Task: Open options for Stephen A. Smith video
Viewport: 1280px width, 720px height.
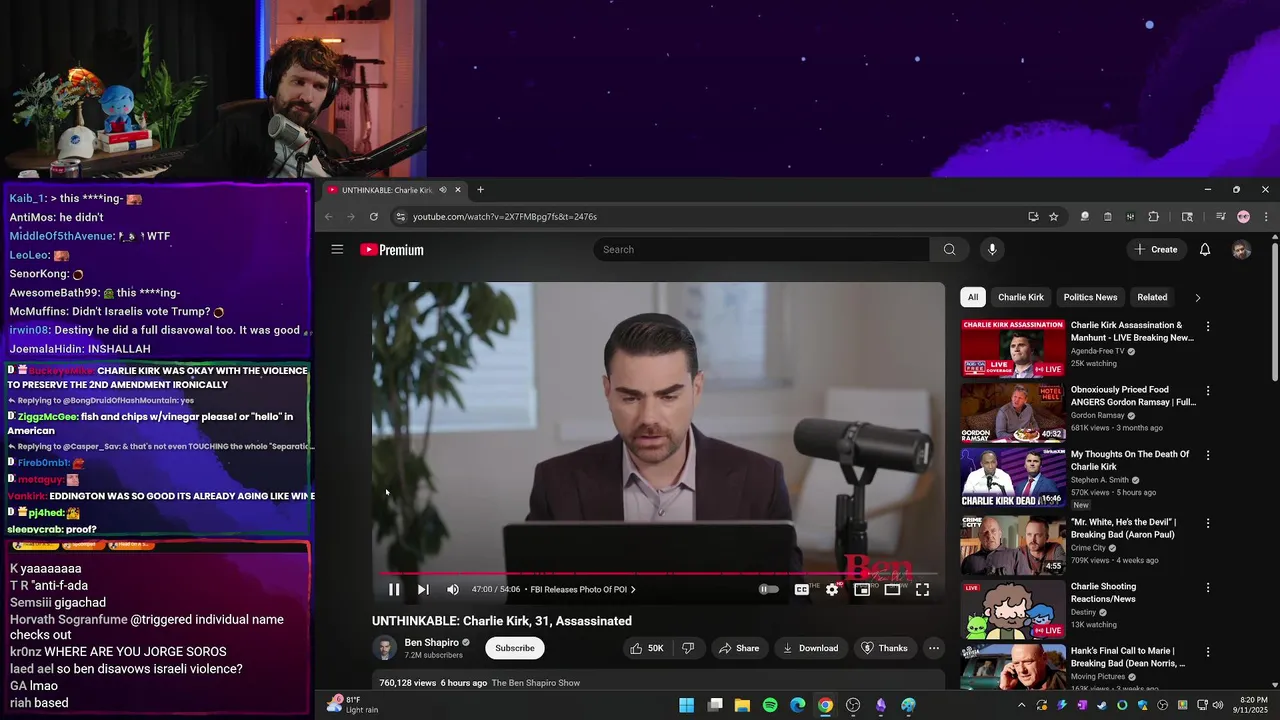Action: click(1208, 455)
